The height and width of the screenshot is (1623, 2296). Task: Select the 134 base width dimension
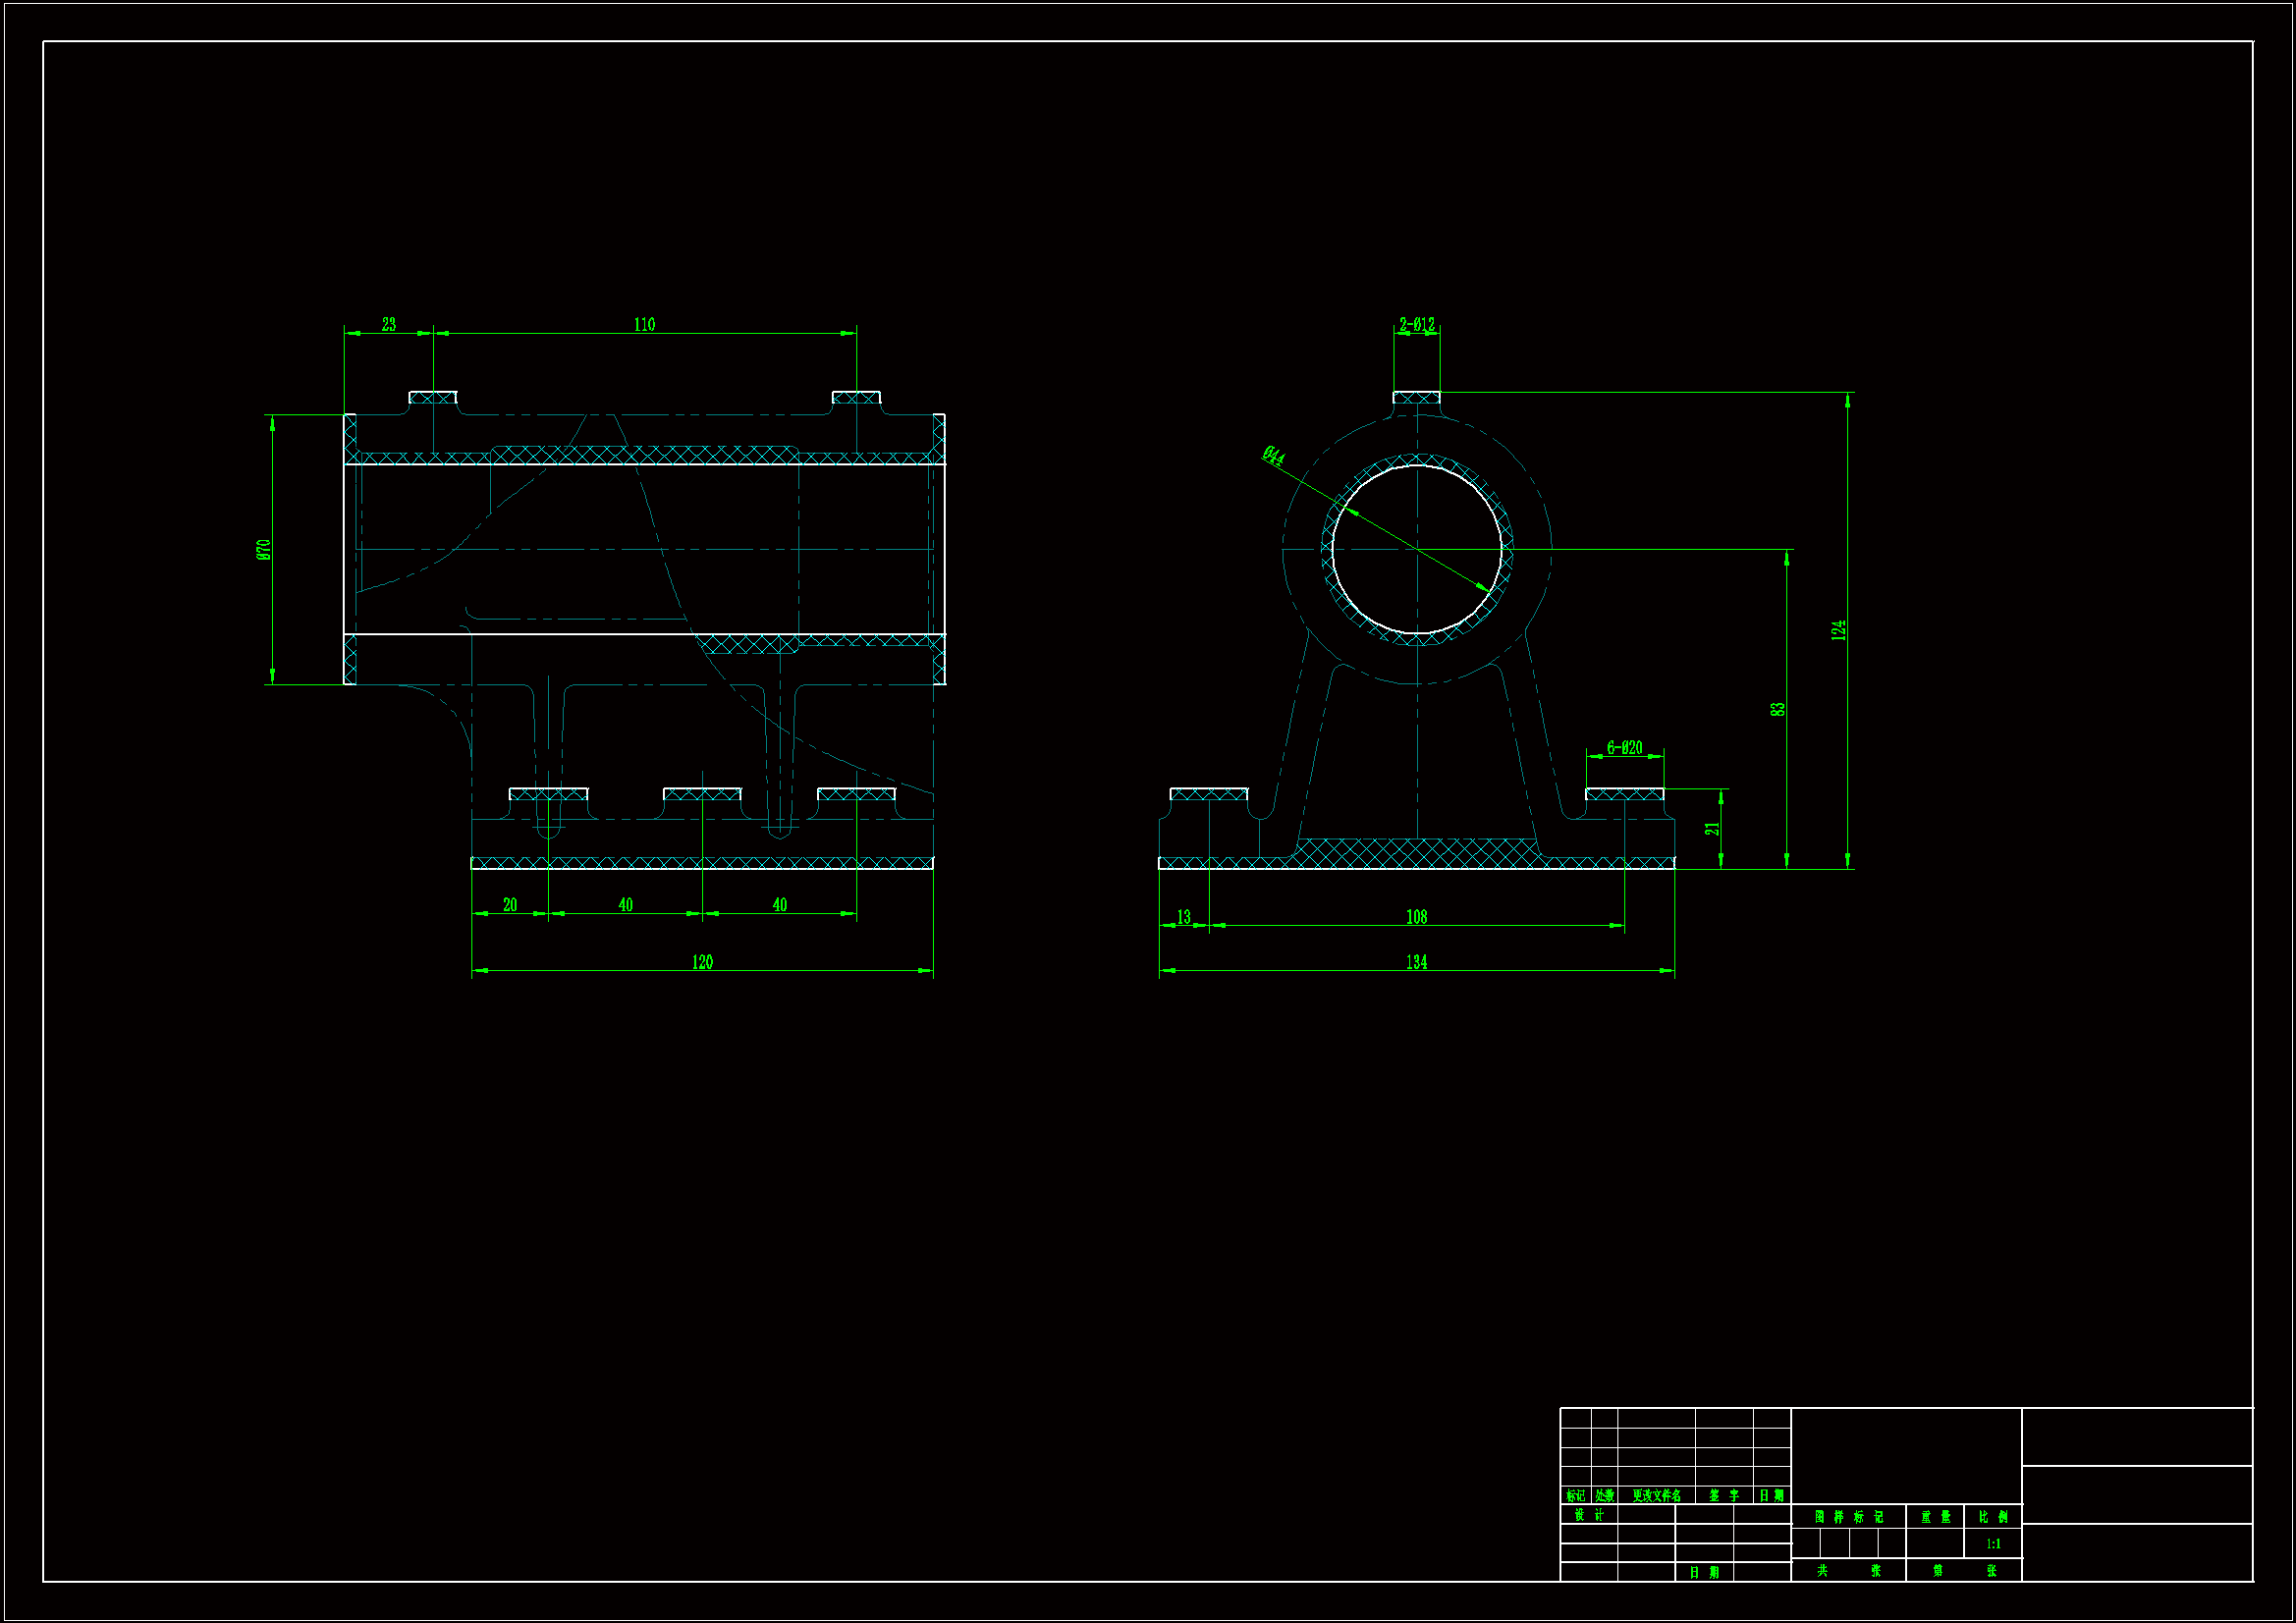[1416, 962]
